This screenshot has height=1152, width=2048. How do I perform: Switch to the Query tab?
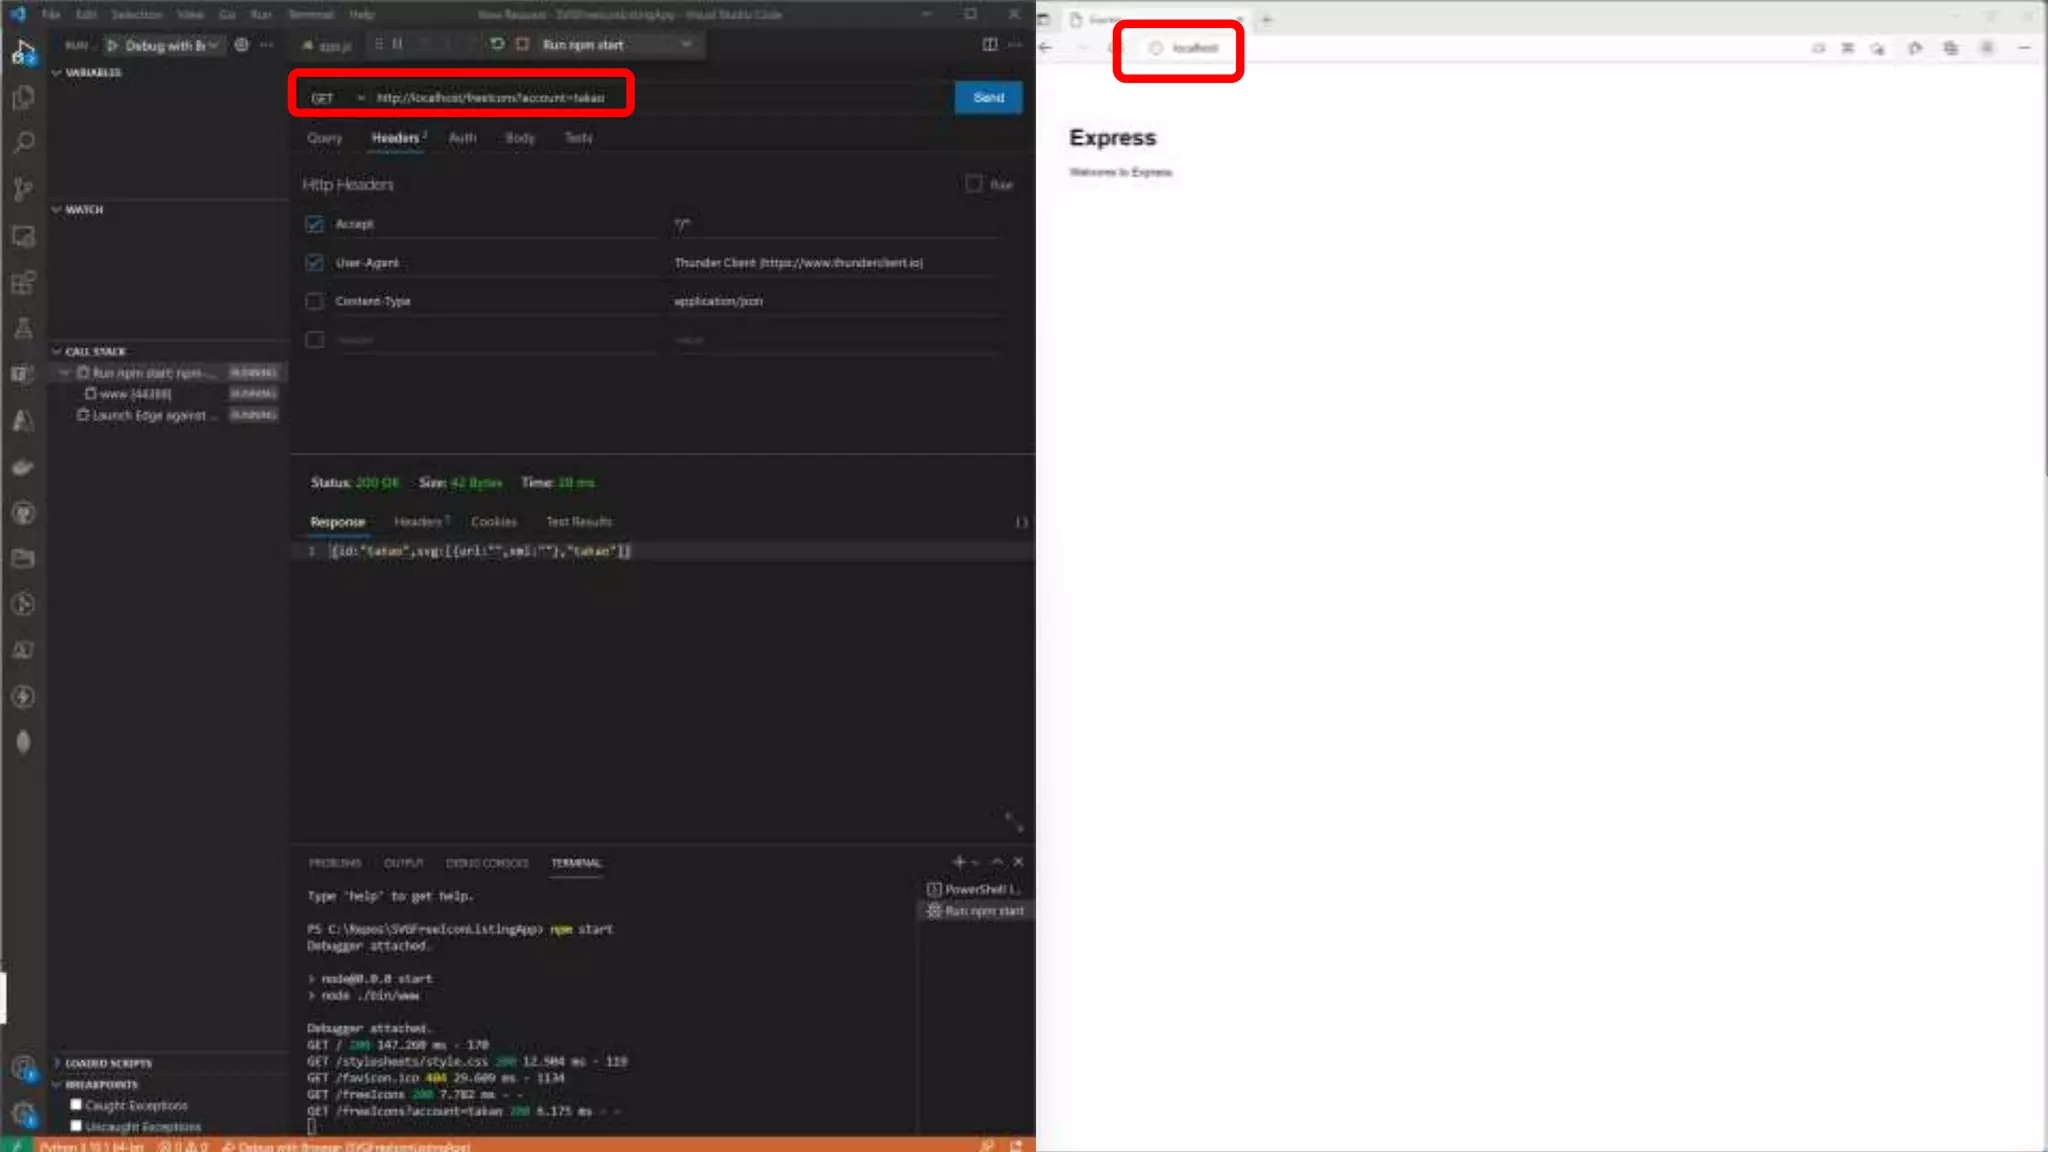click(324, 138)
